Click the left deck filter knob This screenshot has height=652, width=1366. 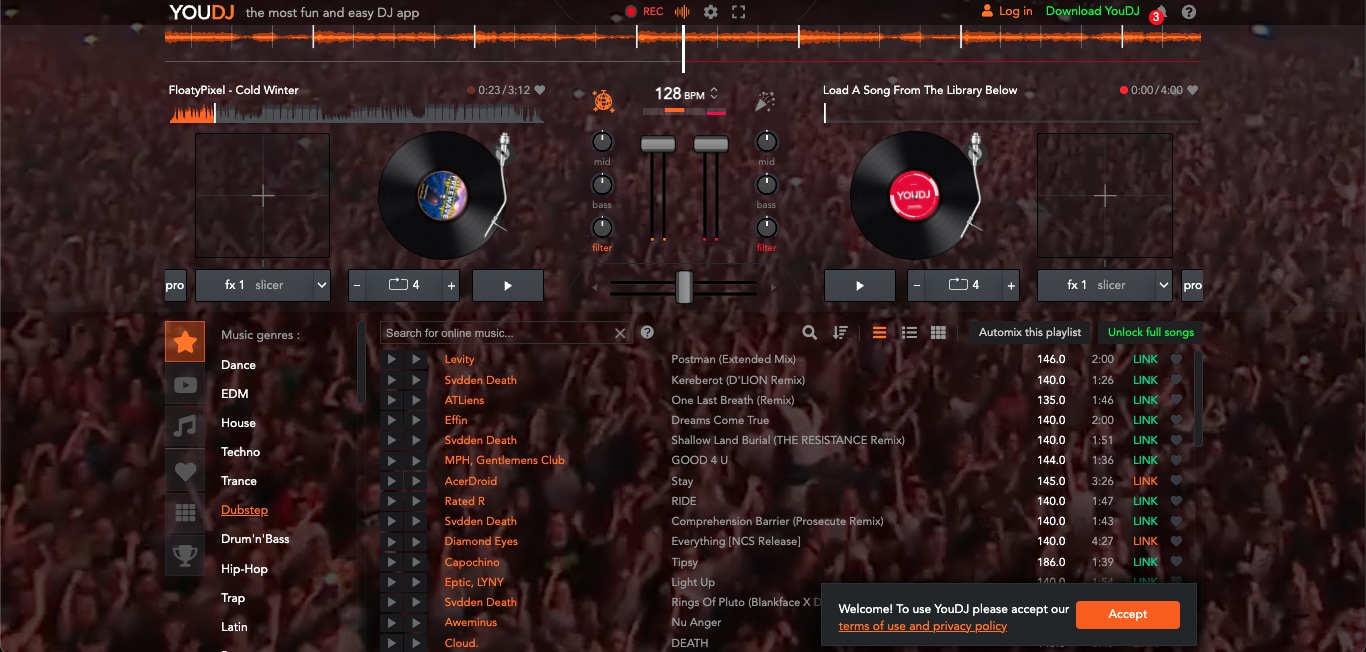[602, 227]
